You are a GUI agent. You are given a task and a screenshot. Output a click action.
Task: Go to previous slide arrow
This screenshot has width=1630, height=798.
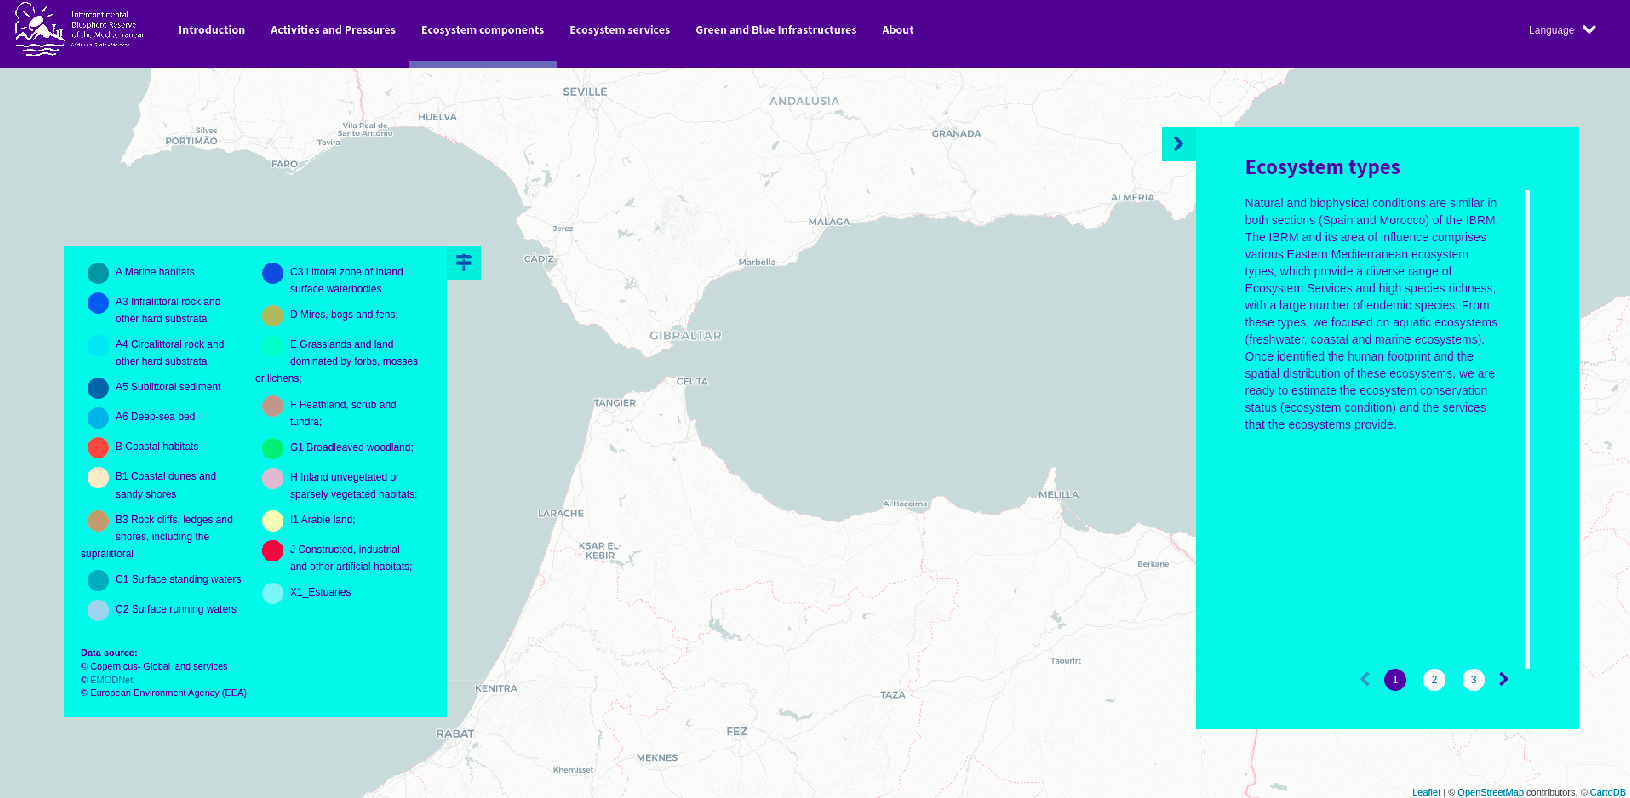point(1365,679)
